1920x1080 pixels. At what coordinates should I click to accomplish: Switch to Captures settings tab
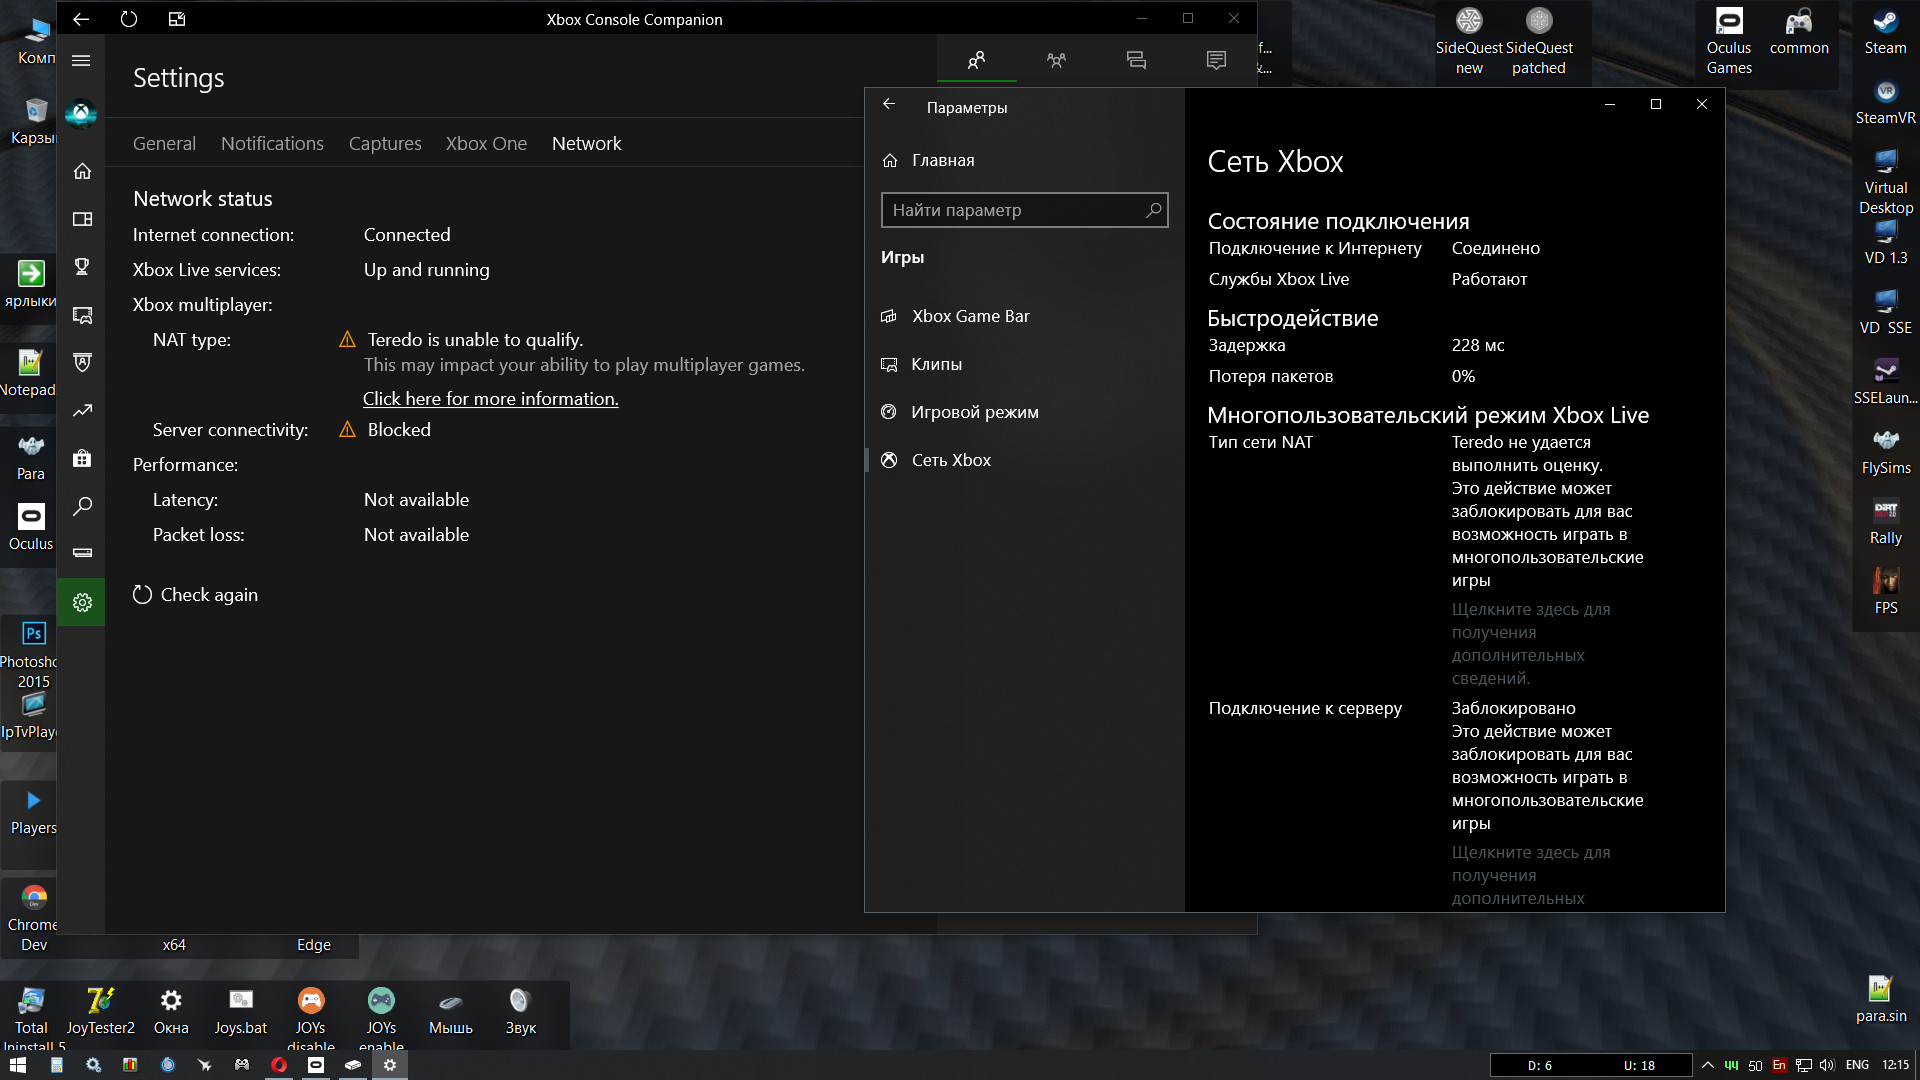[385, 144]
